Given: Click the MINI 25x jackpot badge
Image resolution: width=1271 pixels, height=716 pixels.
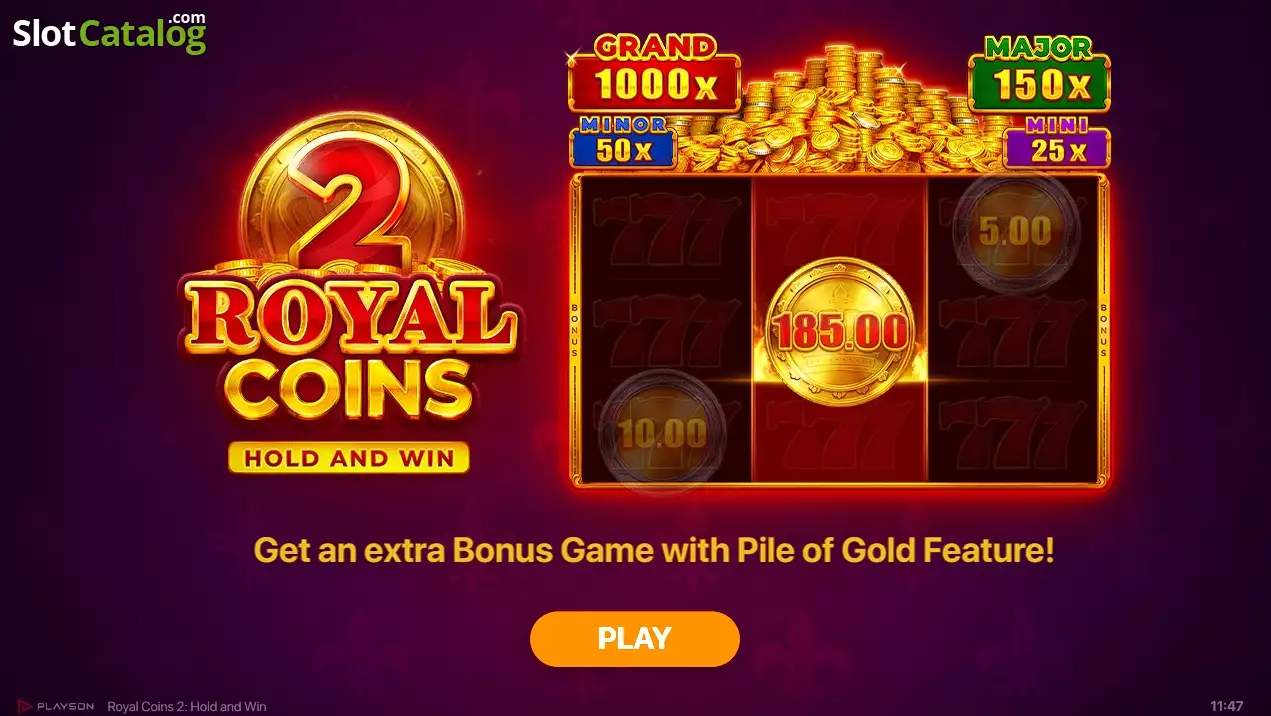Looking at the screenshot, I should [1056, 142].
